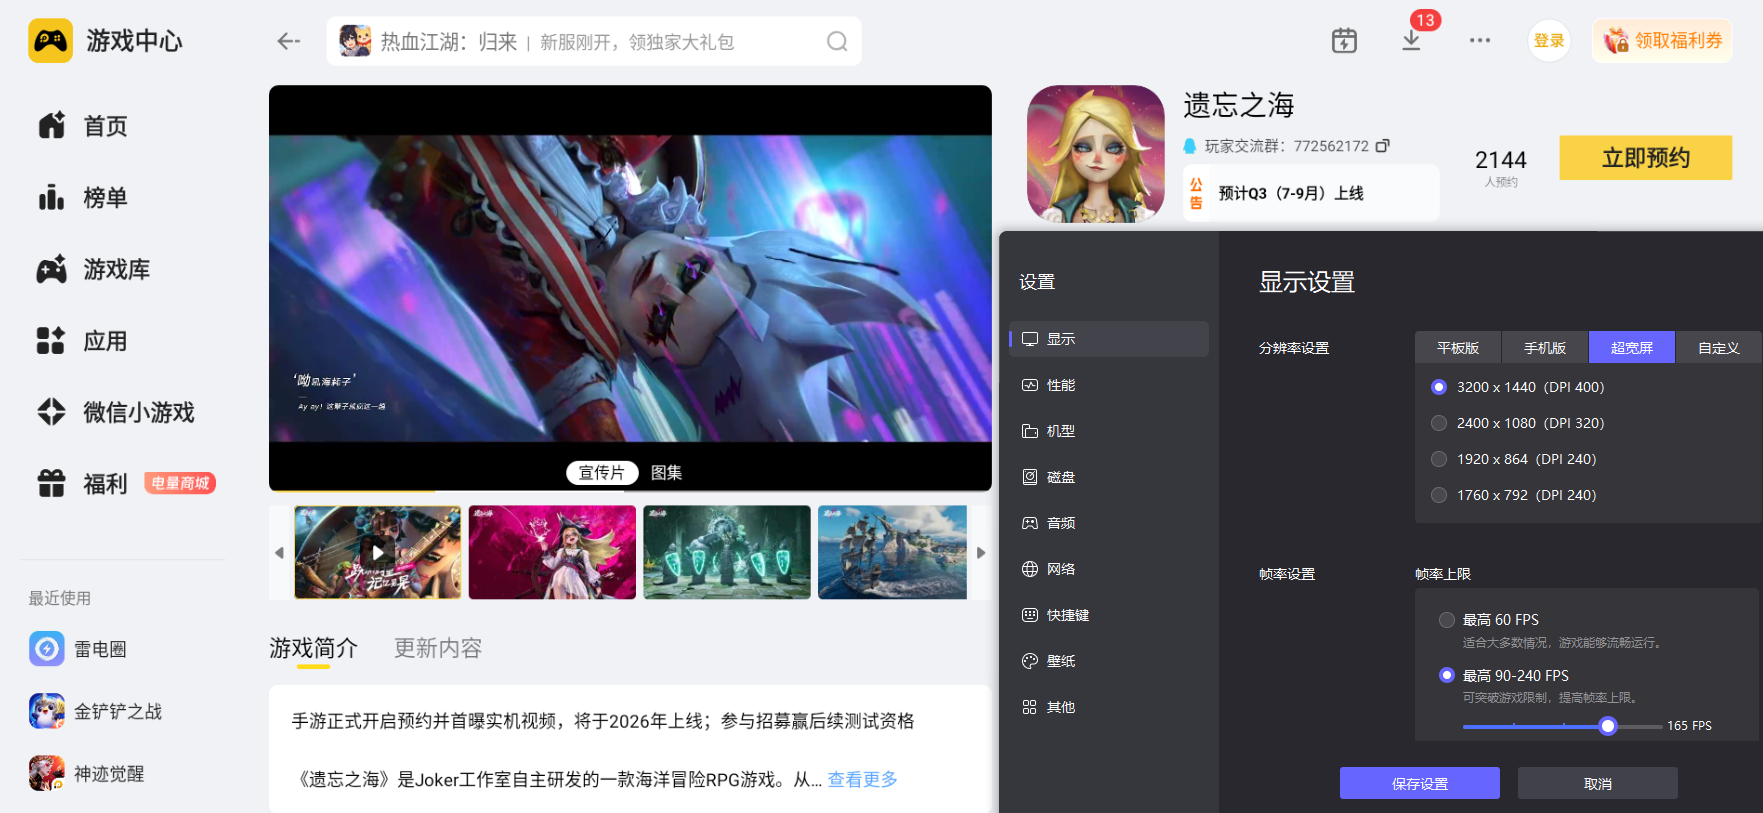Click the 福利 gift box icon
1763x813 pixels.
[x=51, y=484]
